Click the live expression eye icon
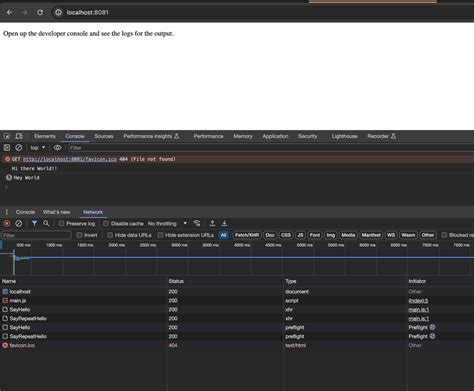The height and width of the screenshot is (391, 474). 57,147
